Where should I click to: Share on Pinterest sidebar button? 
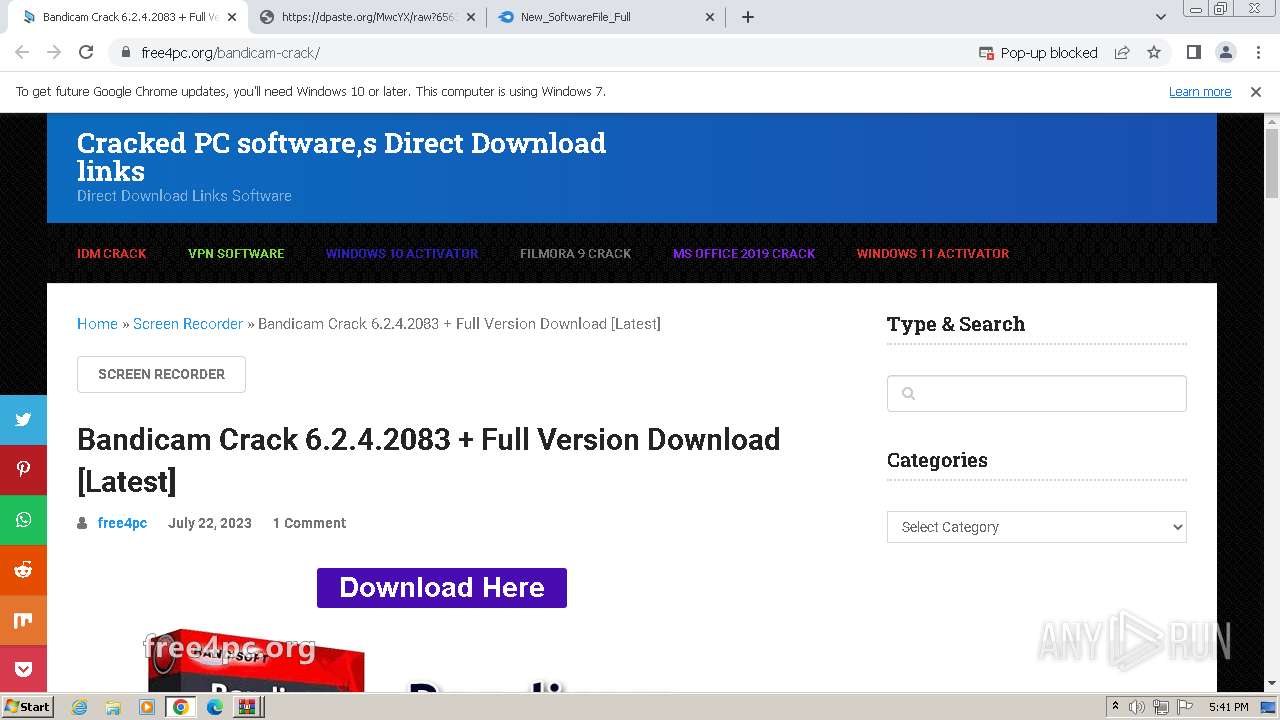click(23, 470)
